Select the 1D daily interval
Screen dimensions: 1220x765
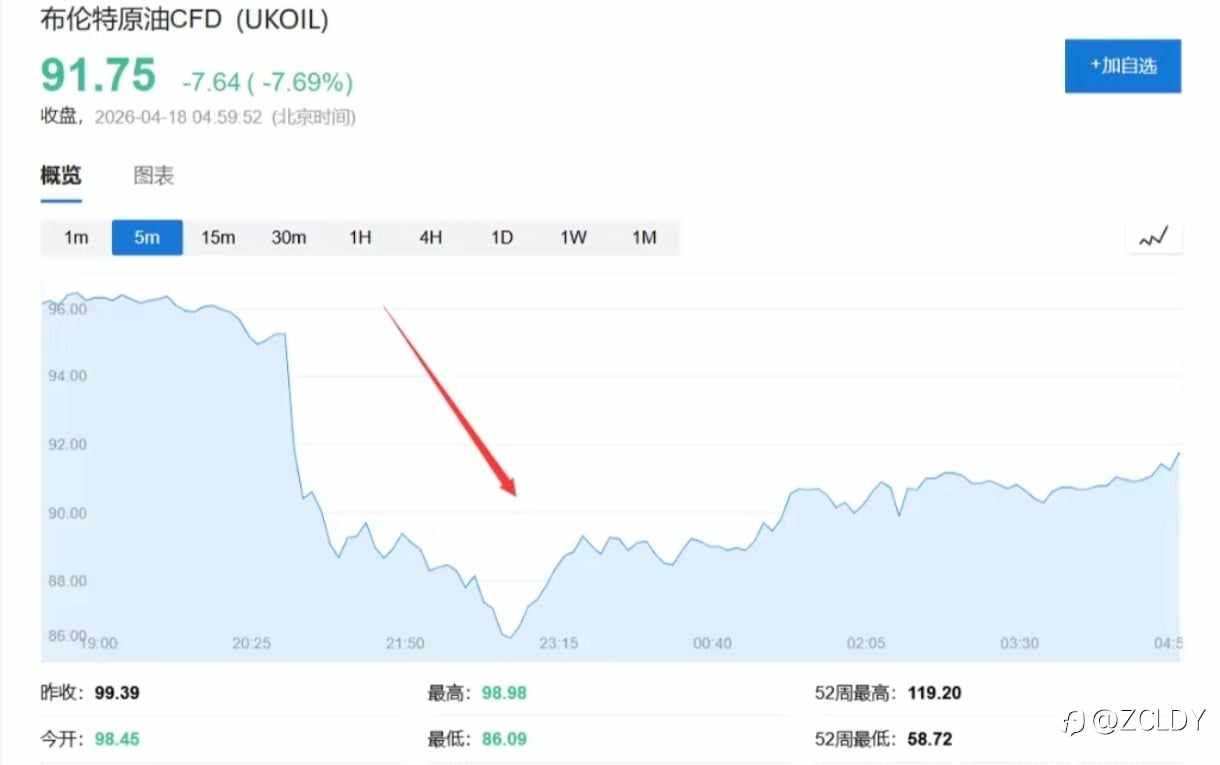pyautogui.click(x=502, y=238)
